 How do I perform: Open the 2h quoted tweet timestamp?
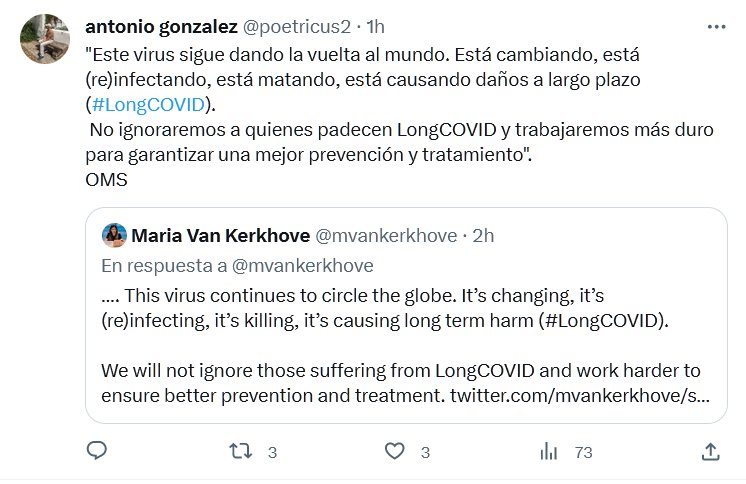482,237
